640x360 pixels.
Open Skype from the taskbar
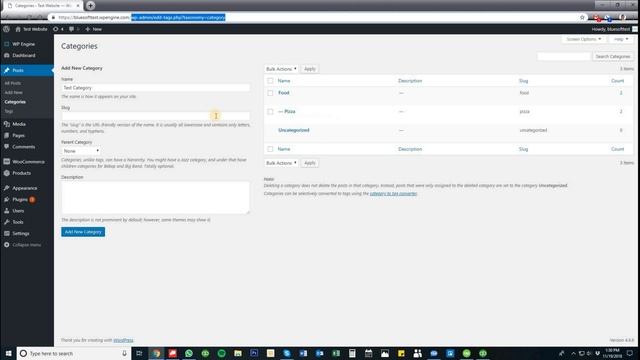pos(287,353)
